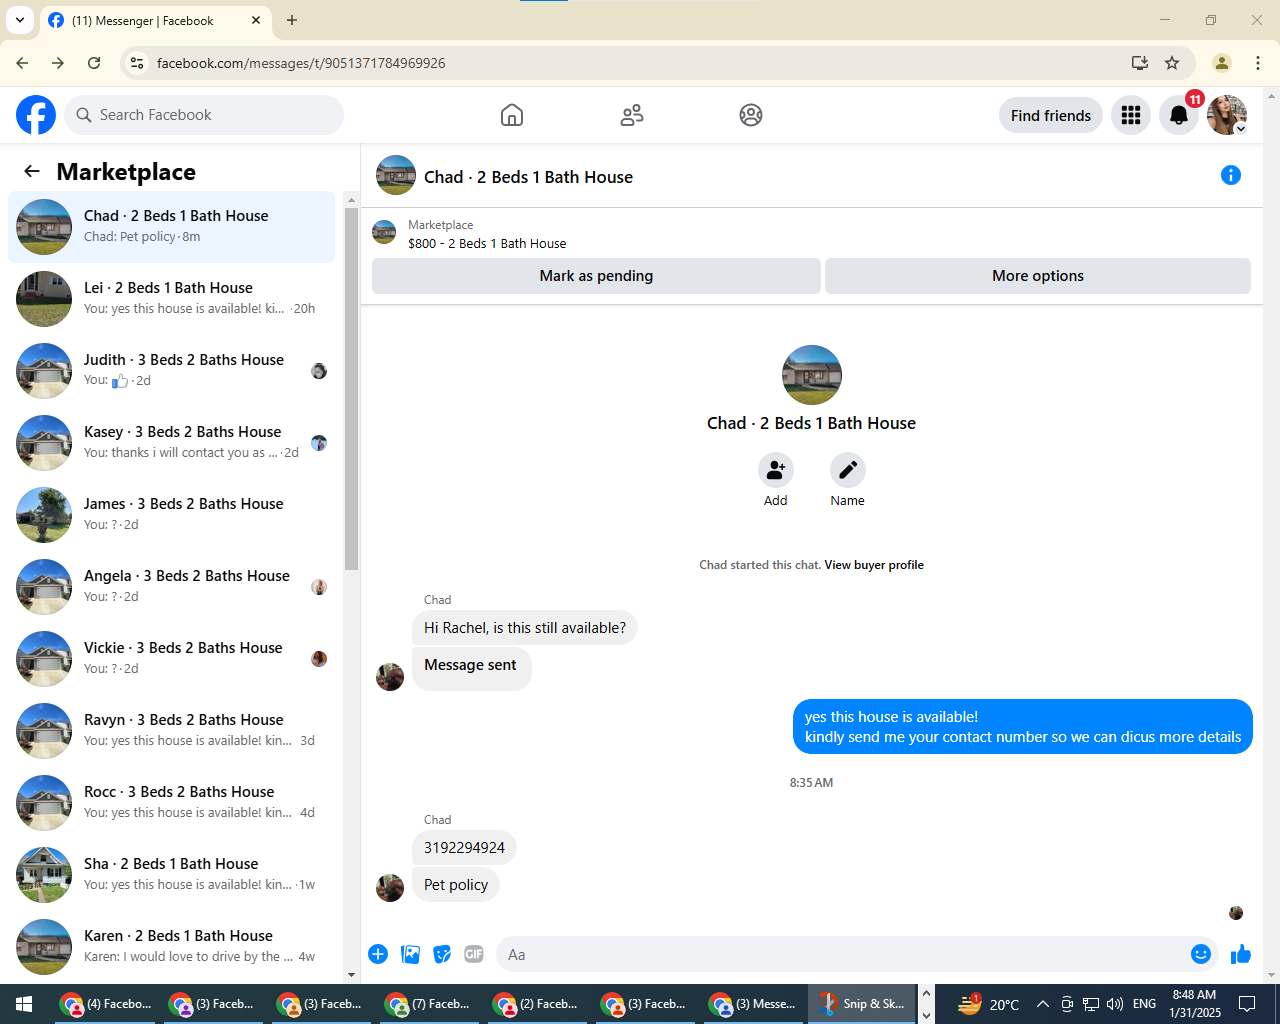
Task: Open the Facebook menu grid icon
Action: 1131,115
